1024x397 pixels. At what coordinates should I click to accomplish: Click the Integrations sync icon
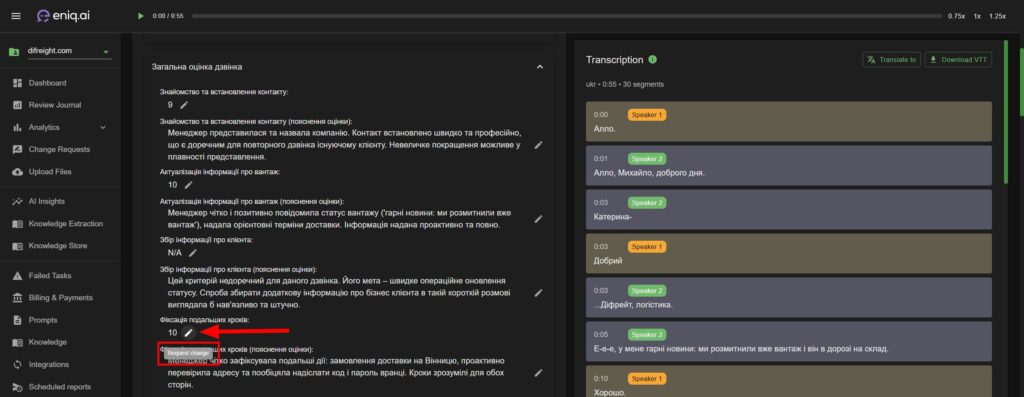tap(18, 364)
